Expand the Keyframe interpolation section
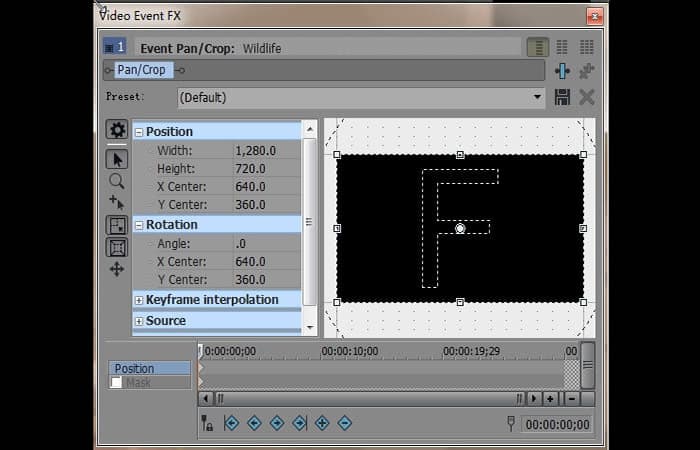700x450 pixels. [x=139, y=300]
